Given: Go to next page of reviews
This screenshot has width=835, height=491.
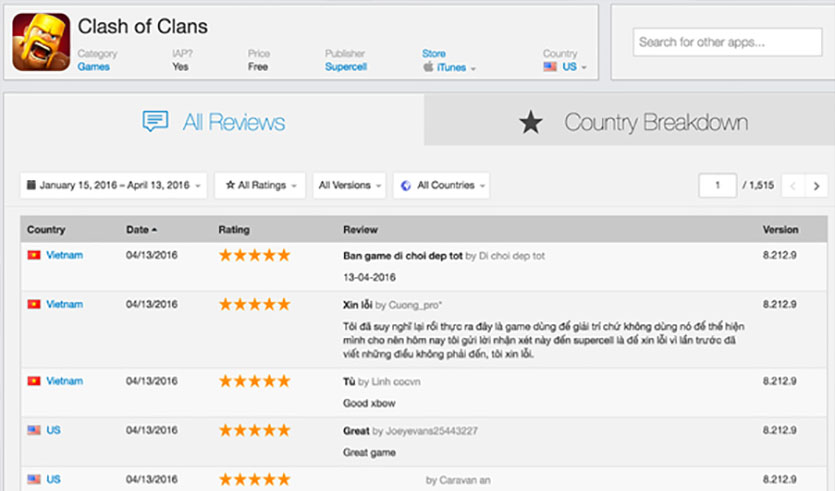Looking at the screenshot, I should pos(816,186).
